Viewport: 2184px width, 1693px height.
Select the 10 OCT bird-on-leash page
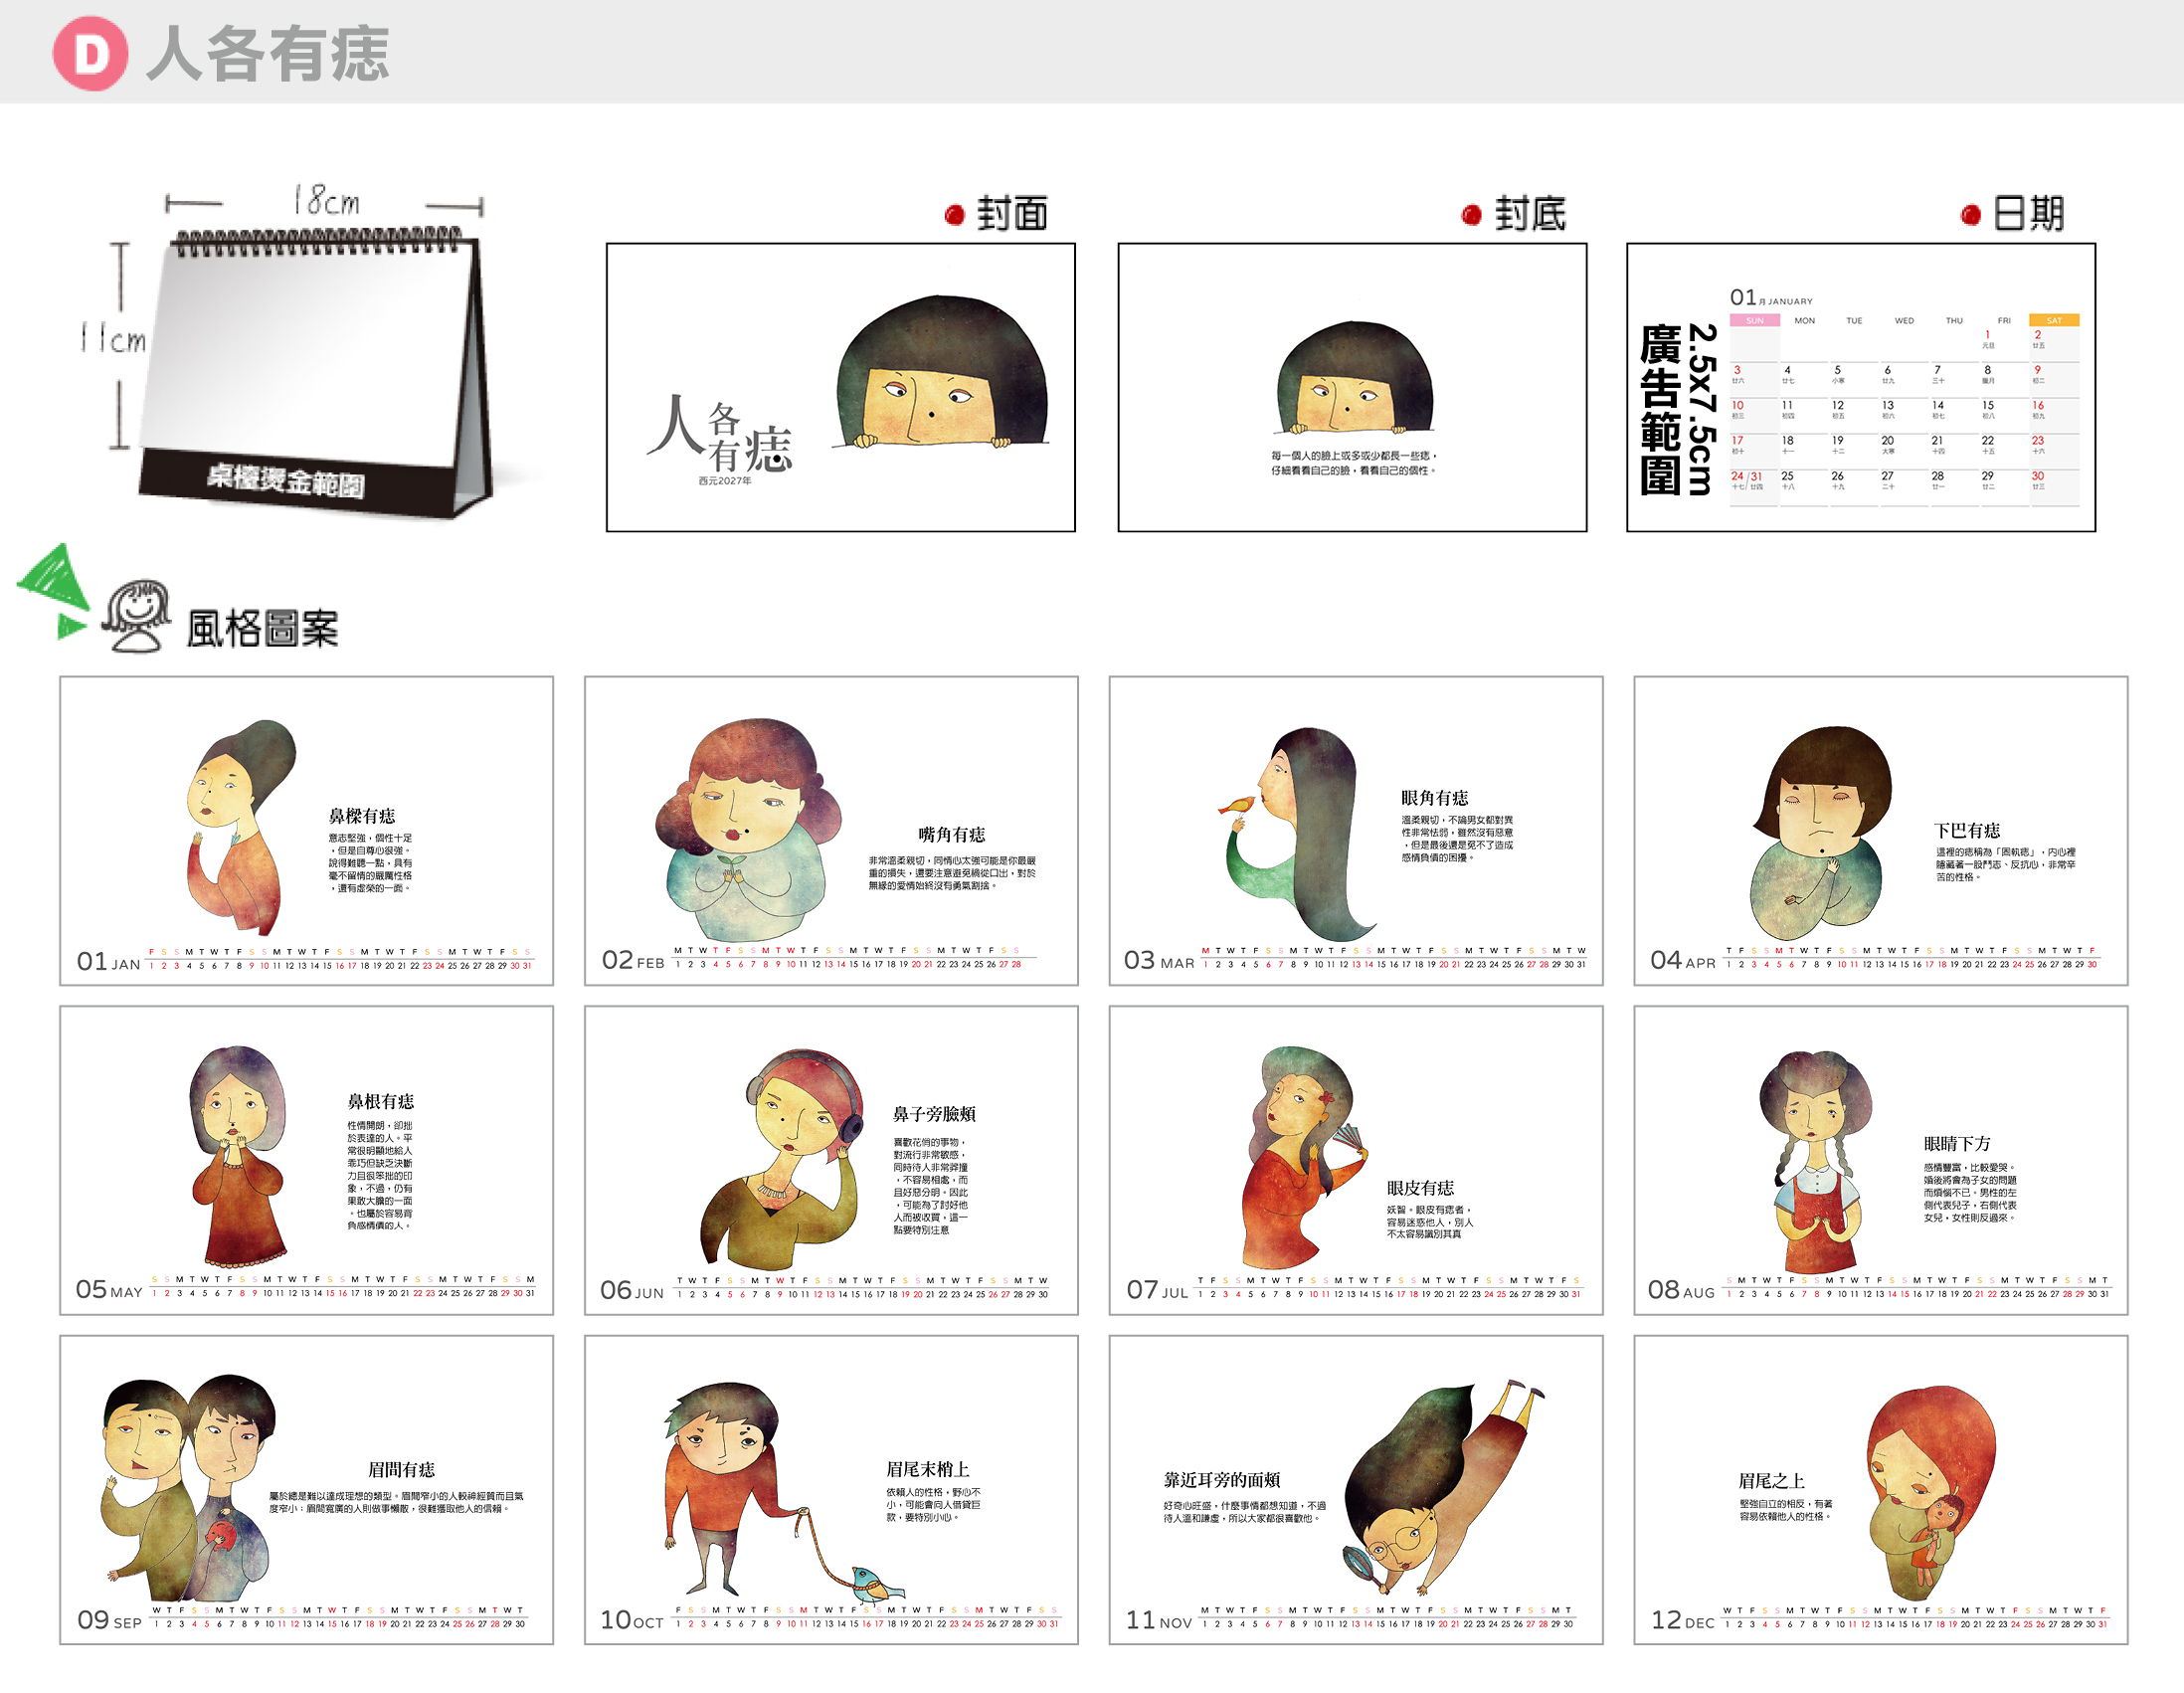[x=831, y=1490]
